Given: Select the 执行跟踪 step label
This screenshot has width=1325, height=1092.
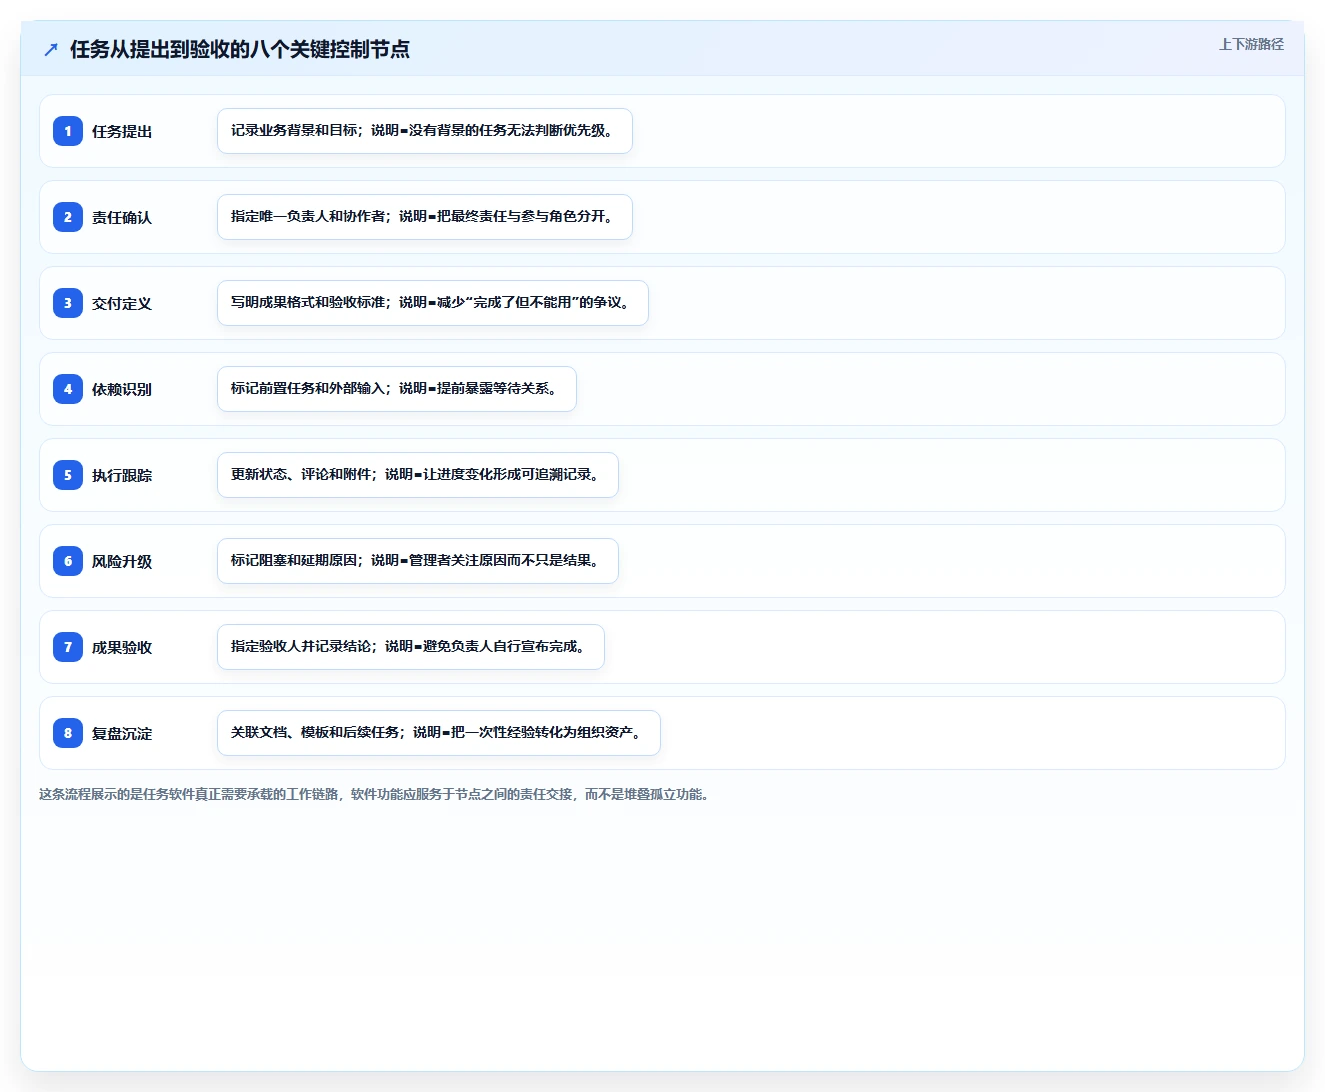Looking at the screenshot, I should pos(122,475).
